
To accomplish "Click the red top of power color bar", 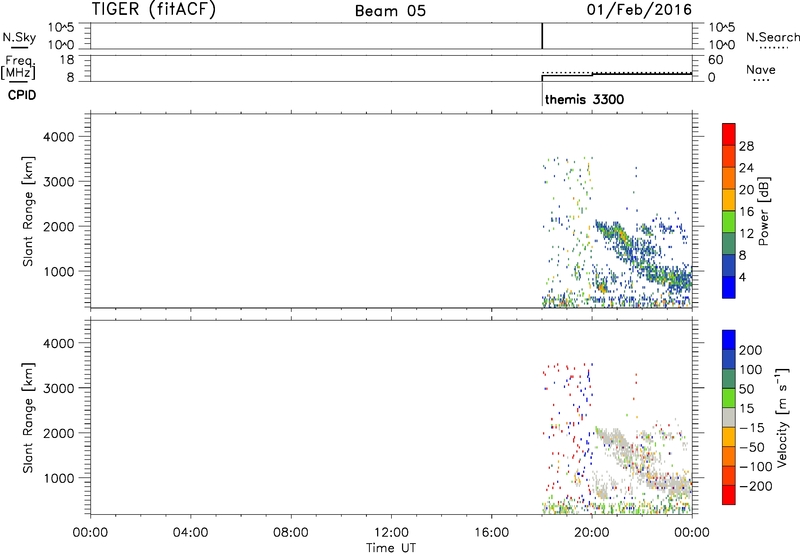I will click(x=729, y=132).
